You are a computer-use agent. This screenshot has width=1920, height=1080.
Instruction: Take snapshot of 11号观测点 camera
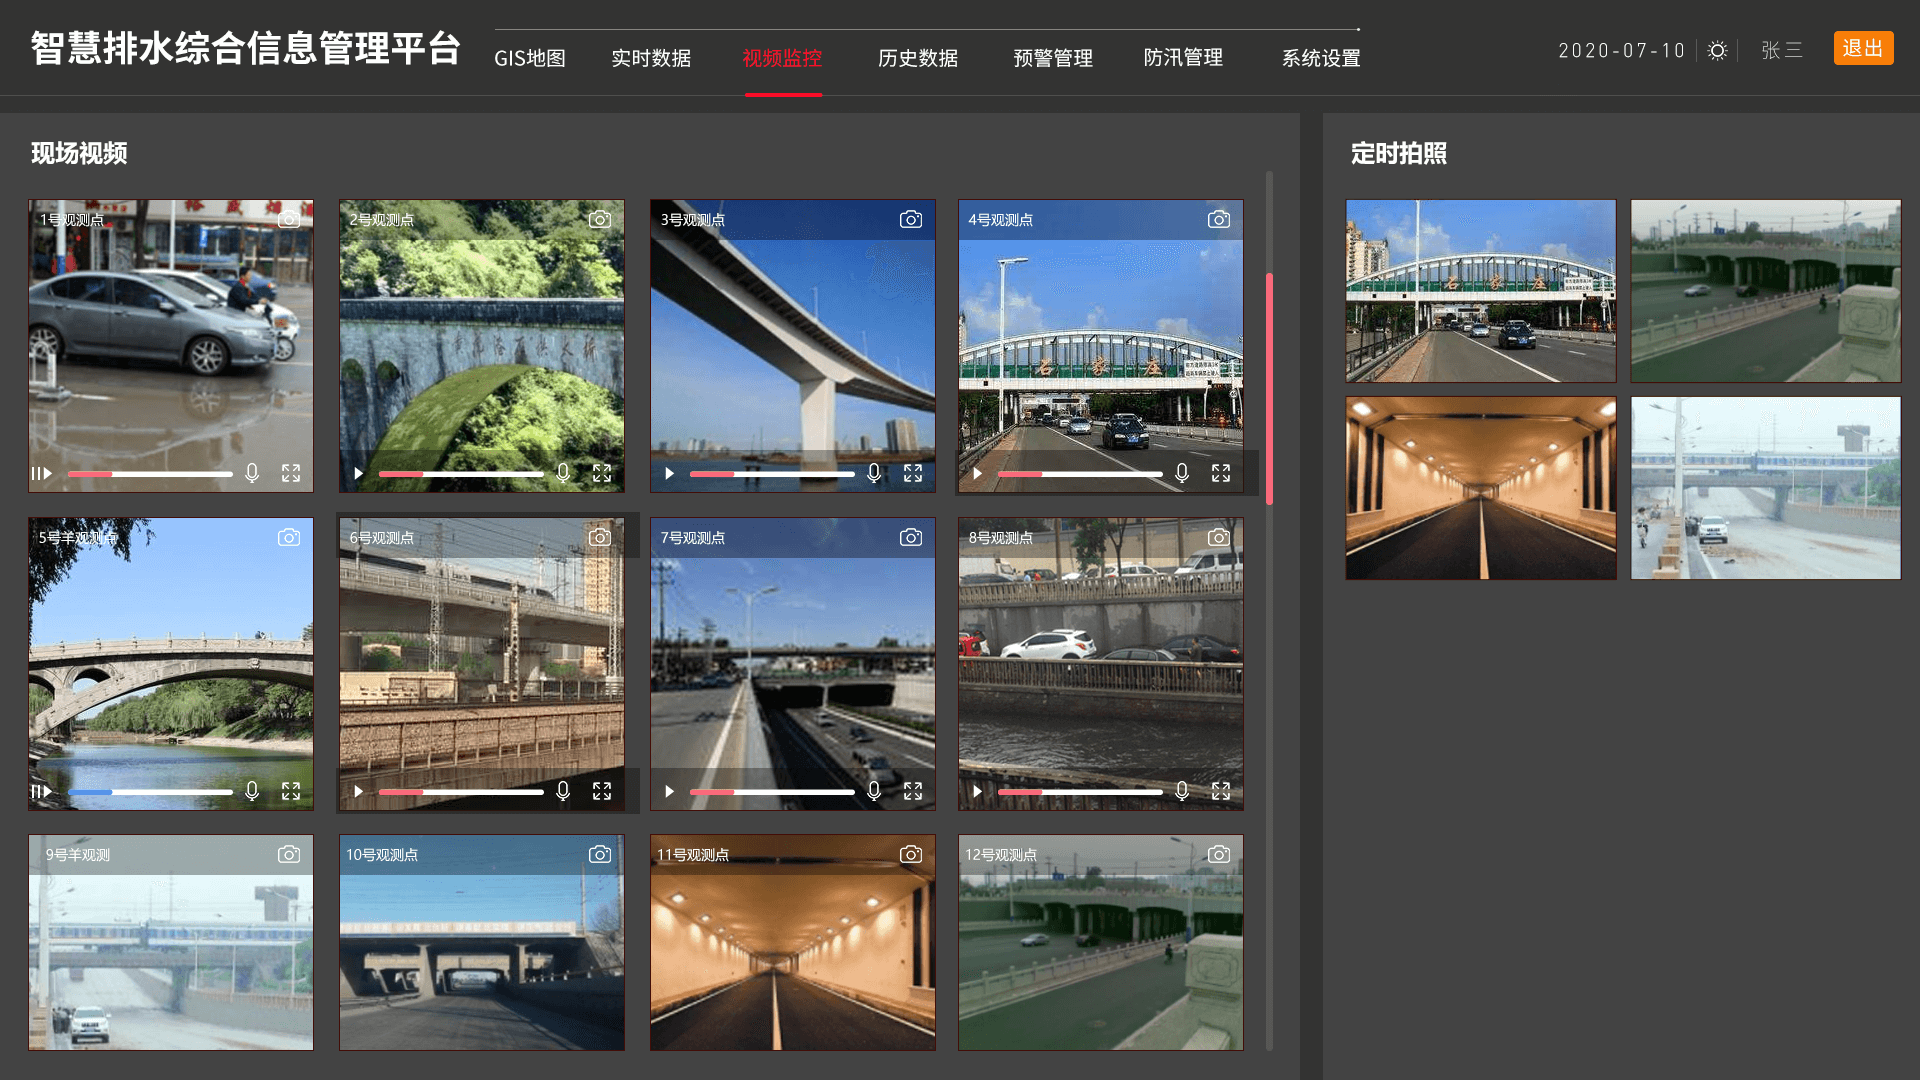coord(911,854)
